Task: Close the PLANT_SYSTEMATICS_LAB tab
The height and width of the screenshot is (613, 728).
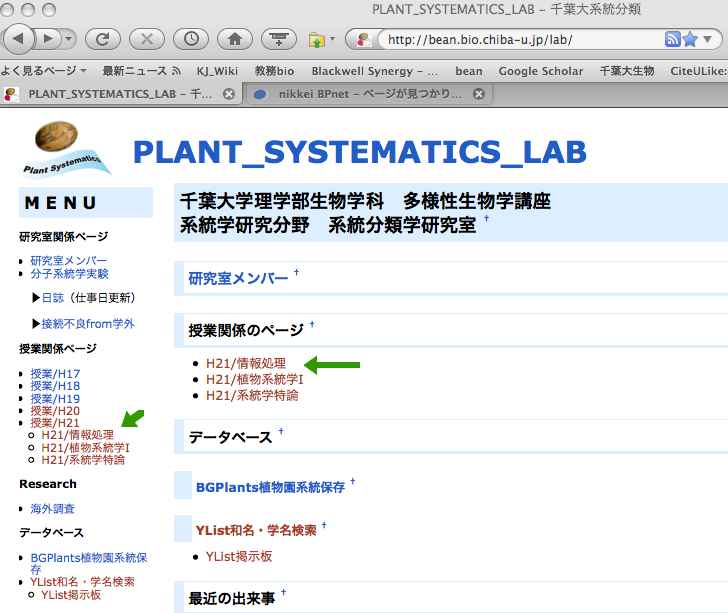Action: click(229, 94)
